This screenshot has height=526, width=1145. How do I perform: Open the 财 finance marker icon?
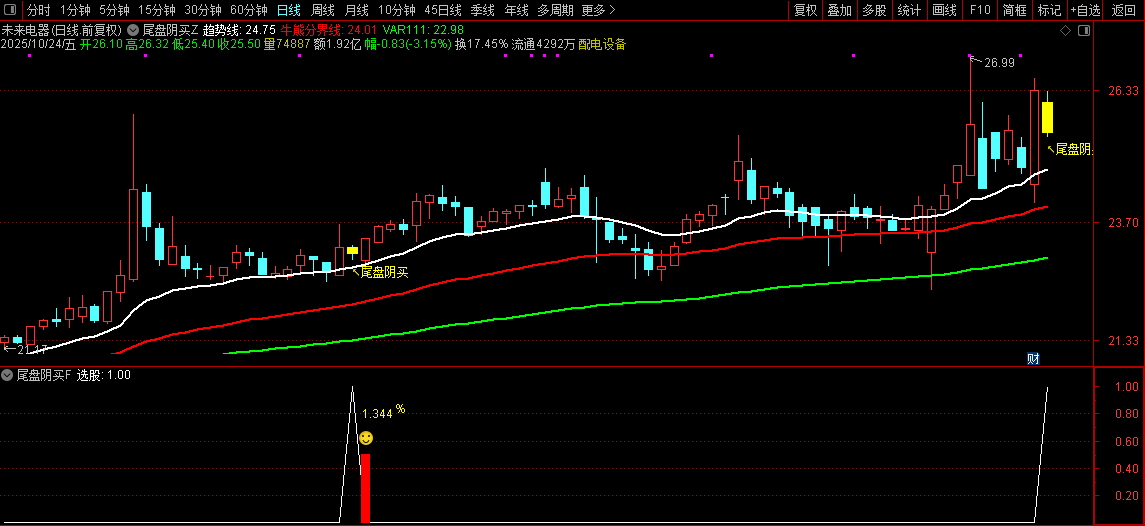[1033, 358]
